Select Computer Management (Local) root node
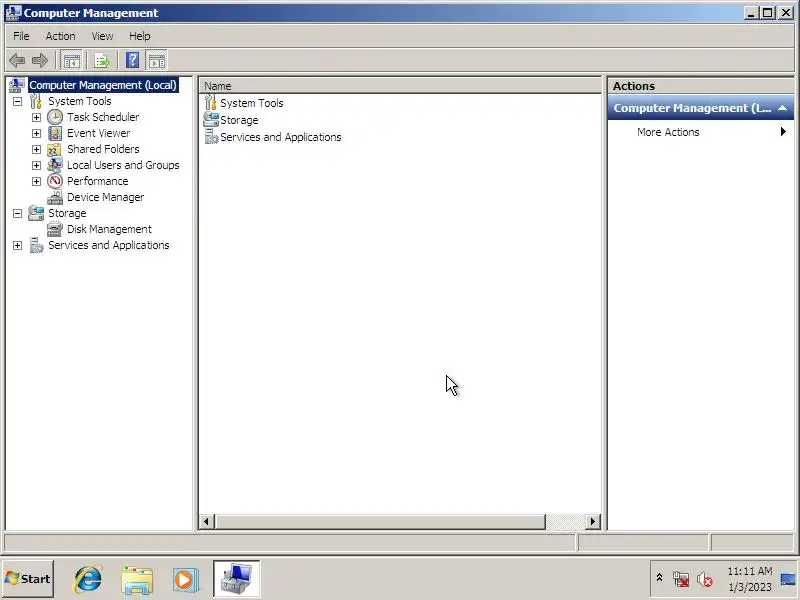This screenshot has width=800, height=600. coord(103,85)
